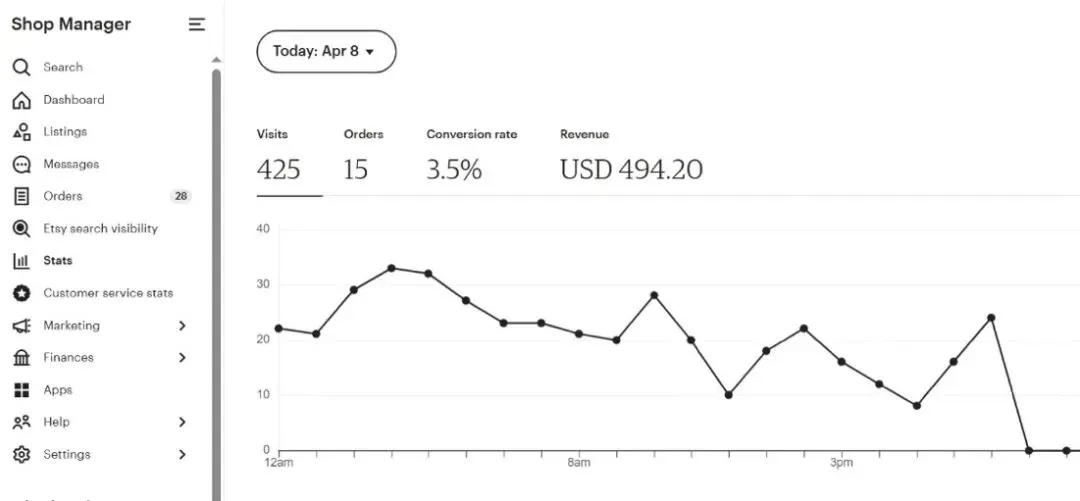Image resolution: width=1080 pixels, height=501 pixels.
Task: Click the highest peak point on chart
Action: coord(391,268)
